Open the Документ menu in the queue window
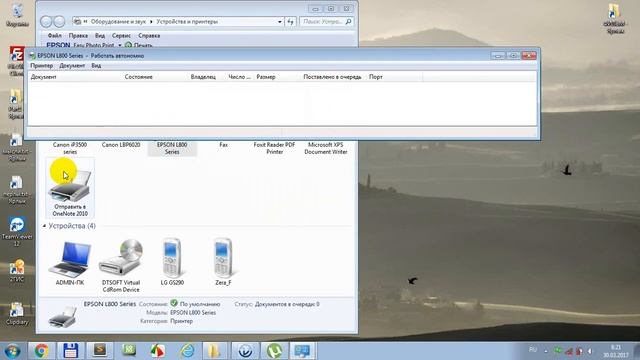 coord(72,66)
